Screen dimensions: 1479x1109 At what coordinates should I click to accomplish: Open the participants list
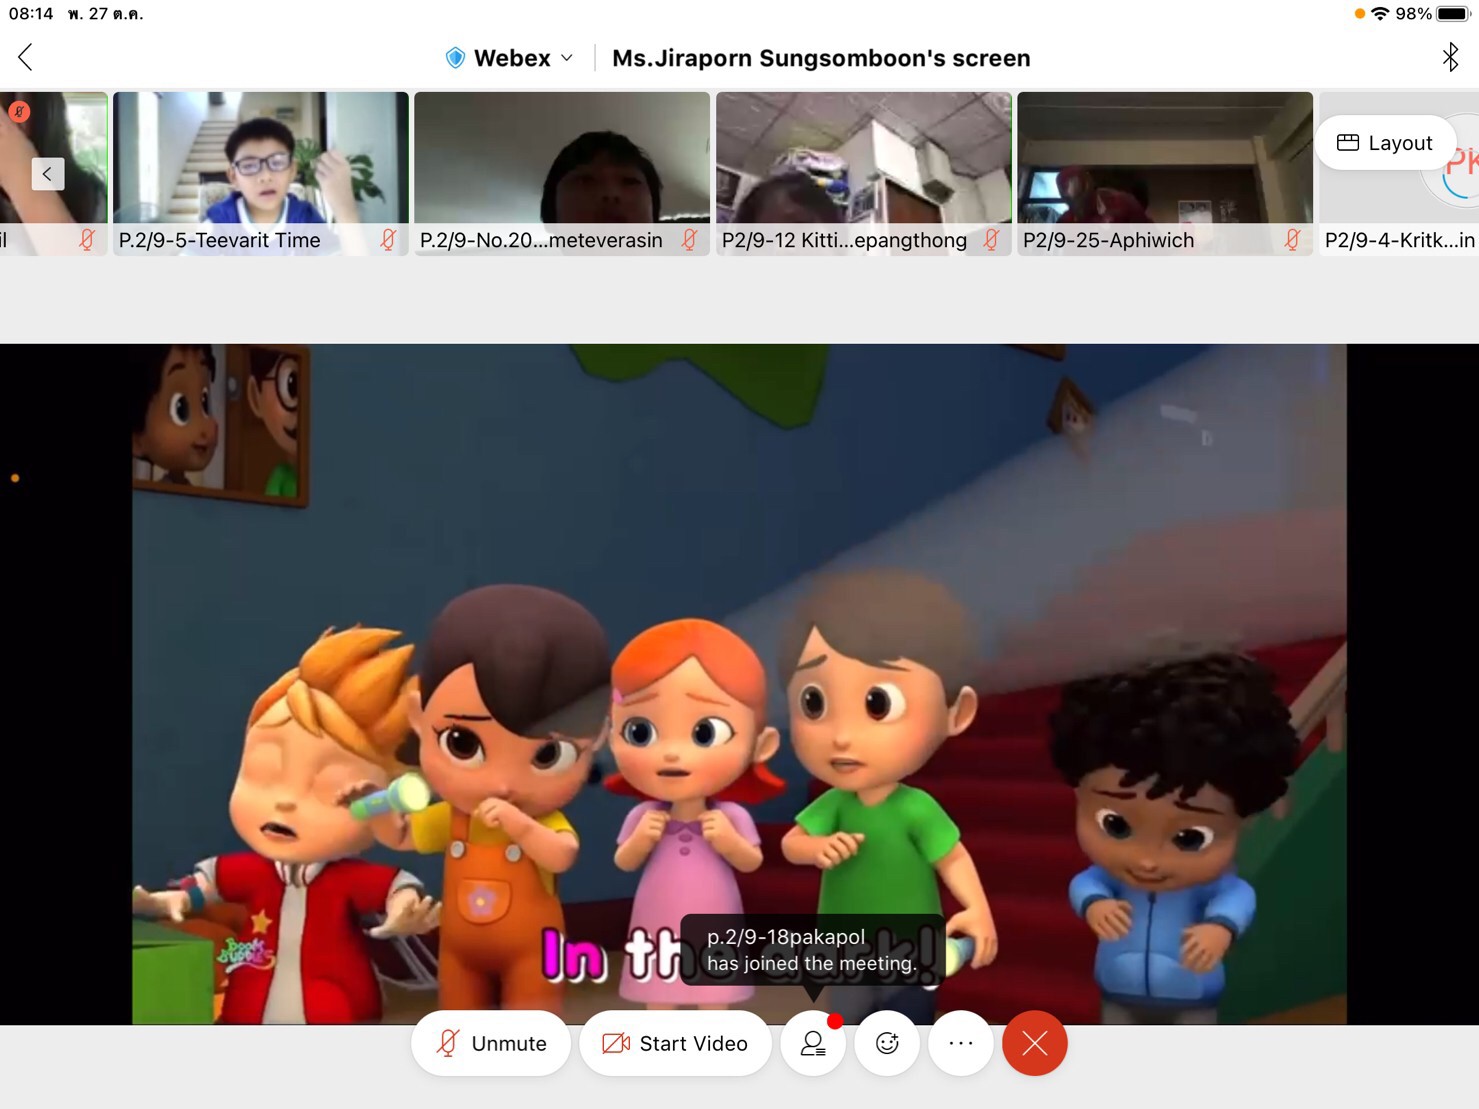click(813, 1043)
